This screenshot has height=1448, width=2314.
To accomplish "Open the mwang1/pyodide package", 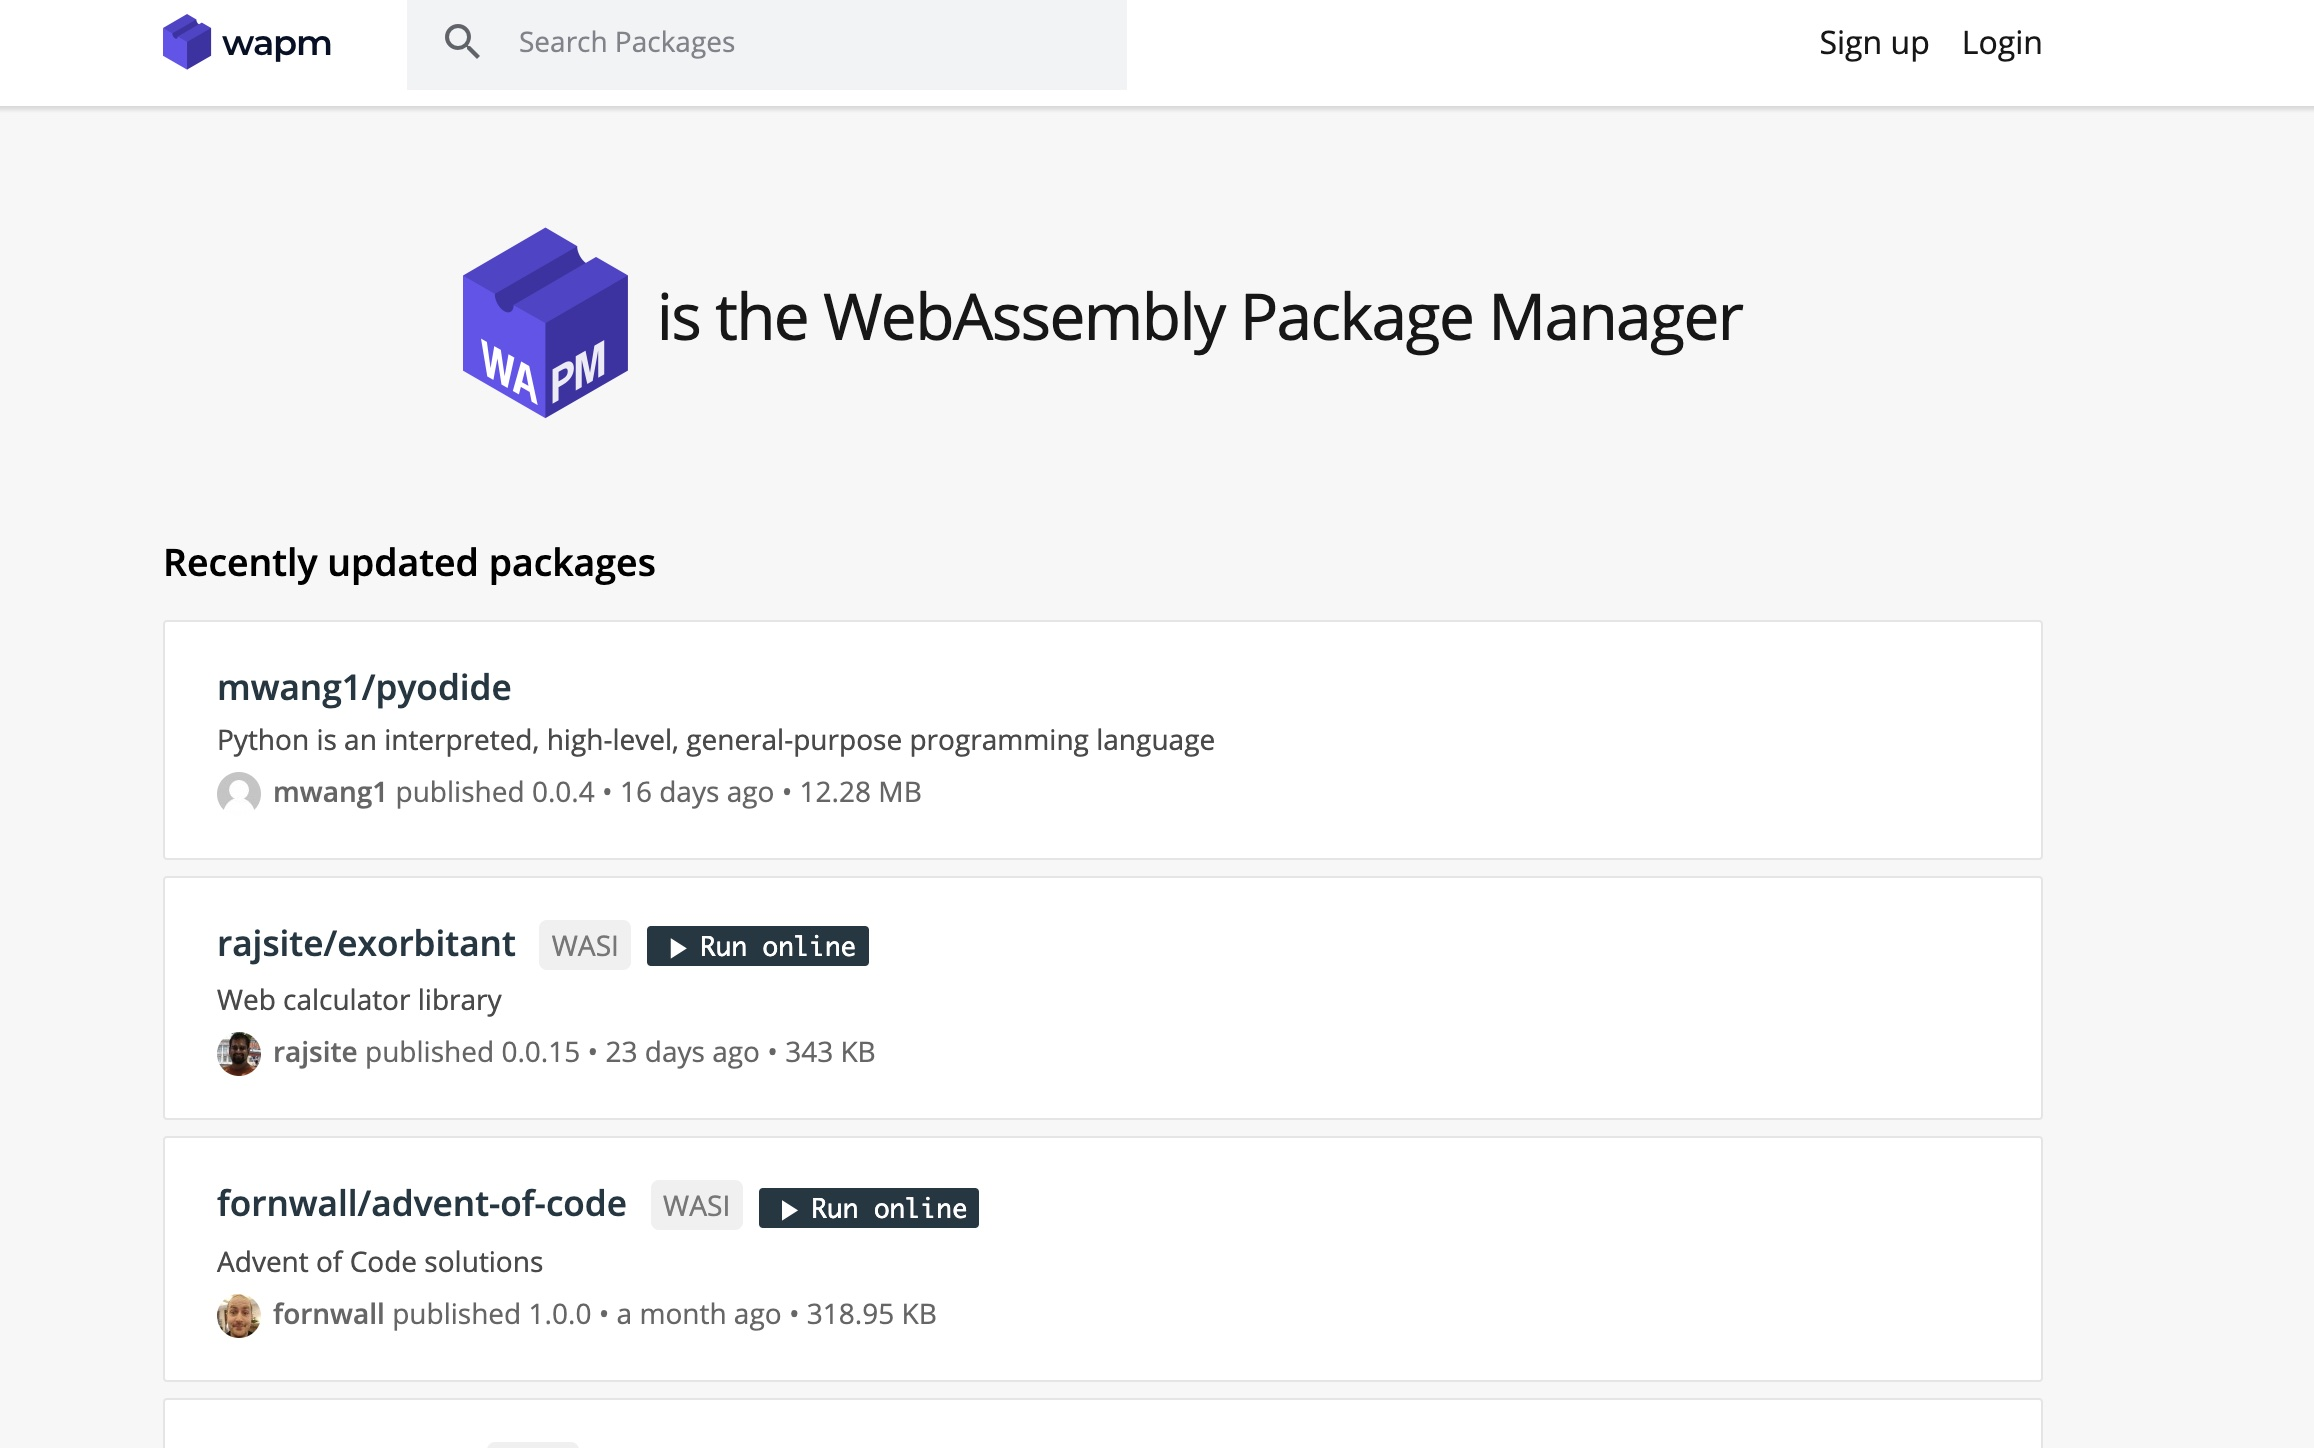I will pos(364,688).
